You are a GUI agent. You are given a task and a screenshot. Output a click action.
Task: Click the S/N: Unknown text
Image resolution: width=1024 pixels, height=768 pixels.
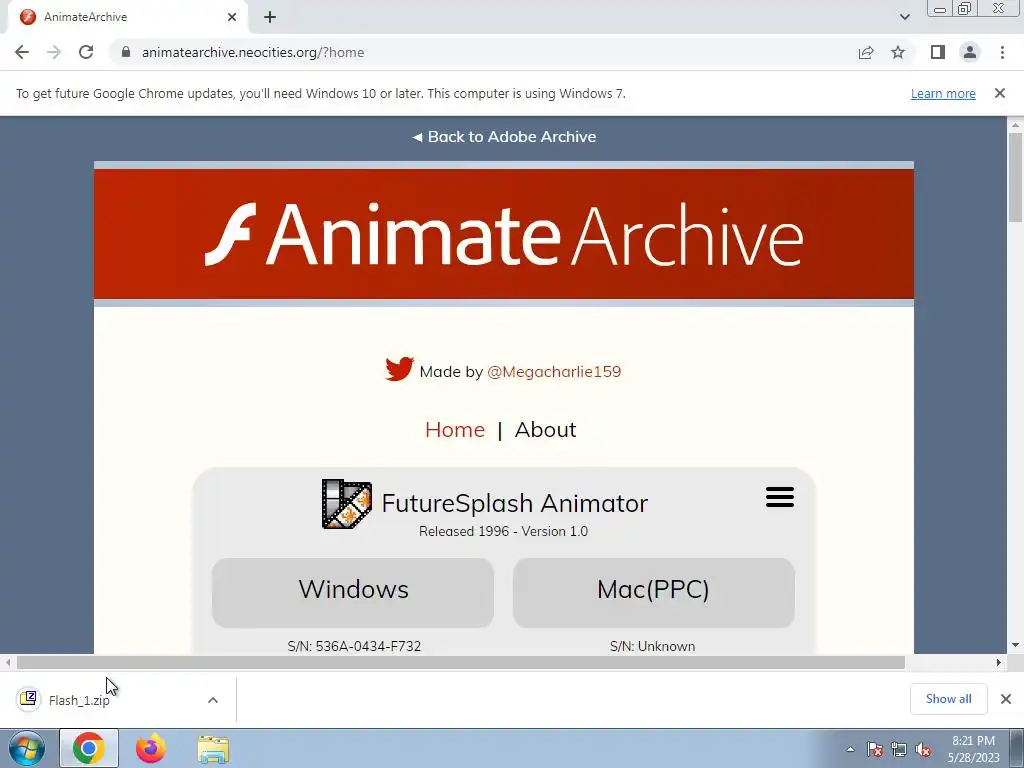point(652,646)
